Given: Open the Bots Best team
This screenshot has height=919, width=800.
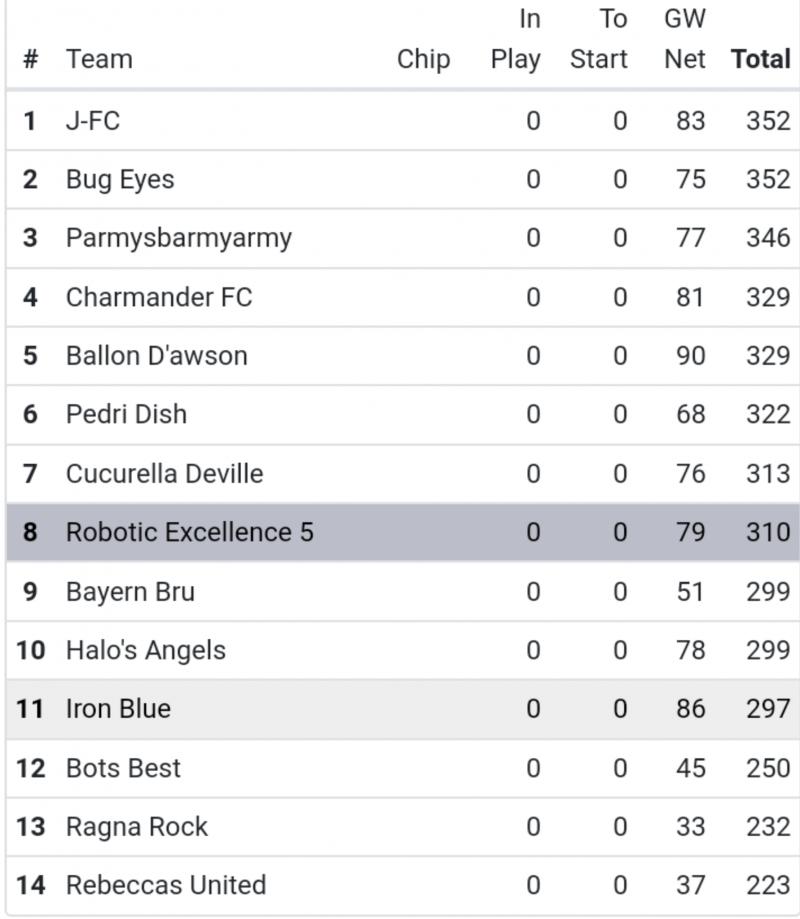Looking at the screenshot, I should pyautogui.click(x=123, y=768).
